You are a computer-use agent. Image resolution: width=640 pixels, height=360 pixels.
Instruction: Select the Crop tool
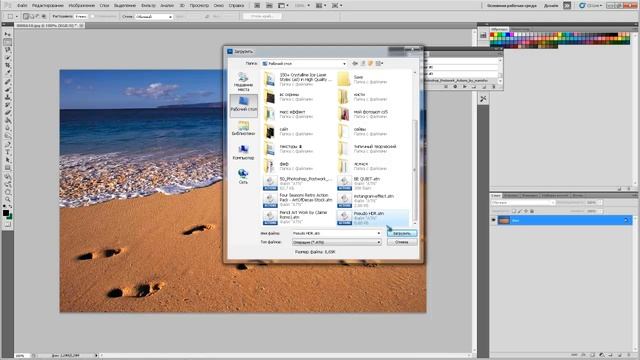pos(7,66)
